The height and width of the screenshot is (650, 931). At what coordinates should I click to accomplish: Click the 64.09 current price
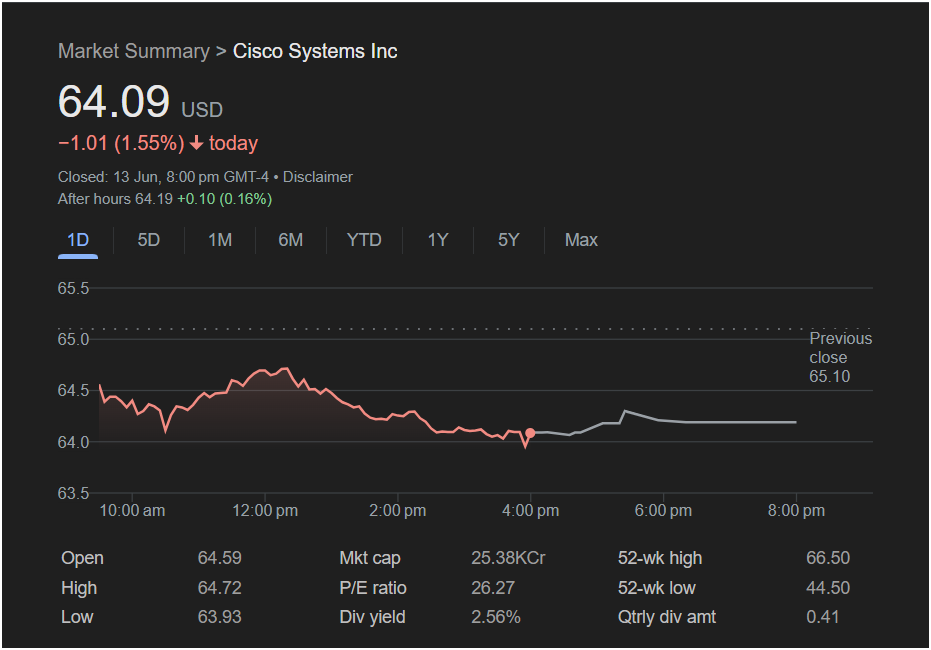tap(114, 102)
